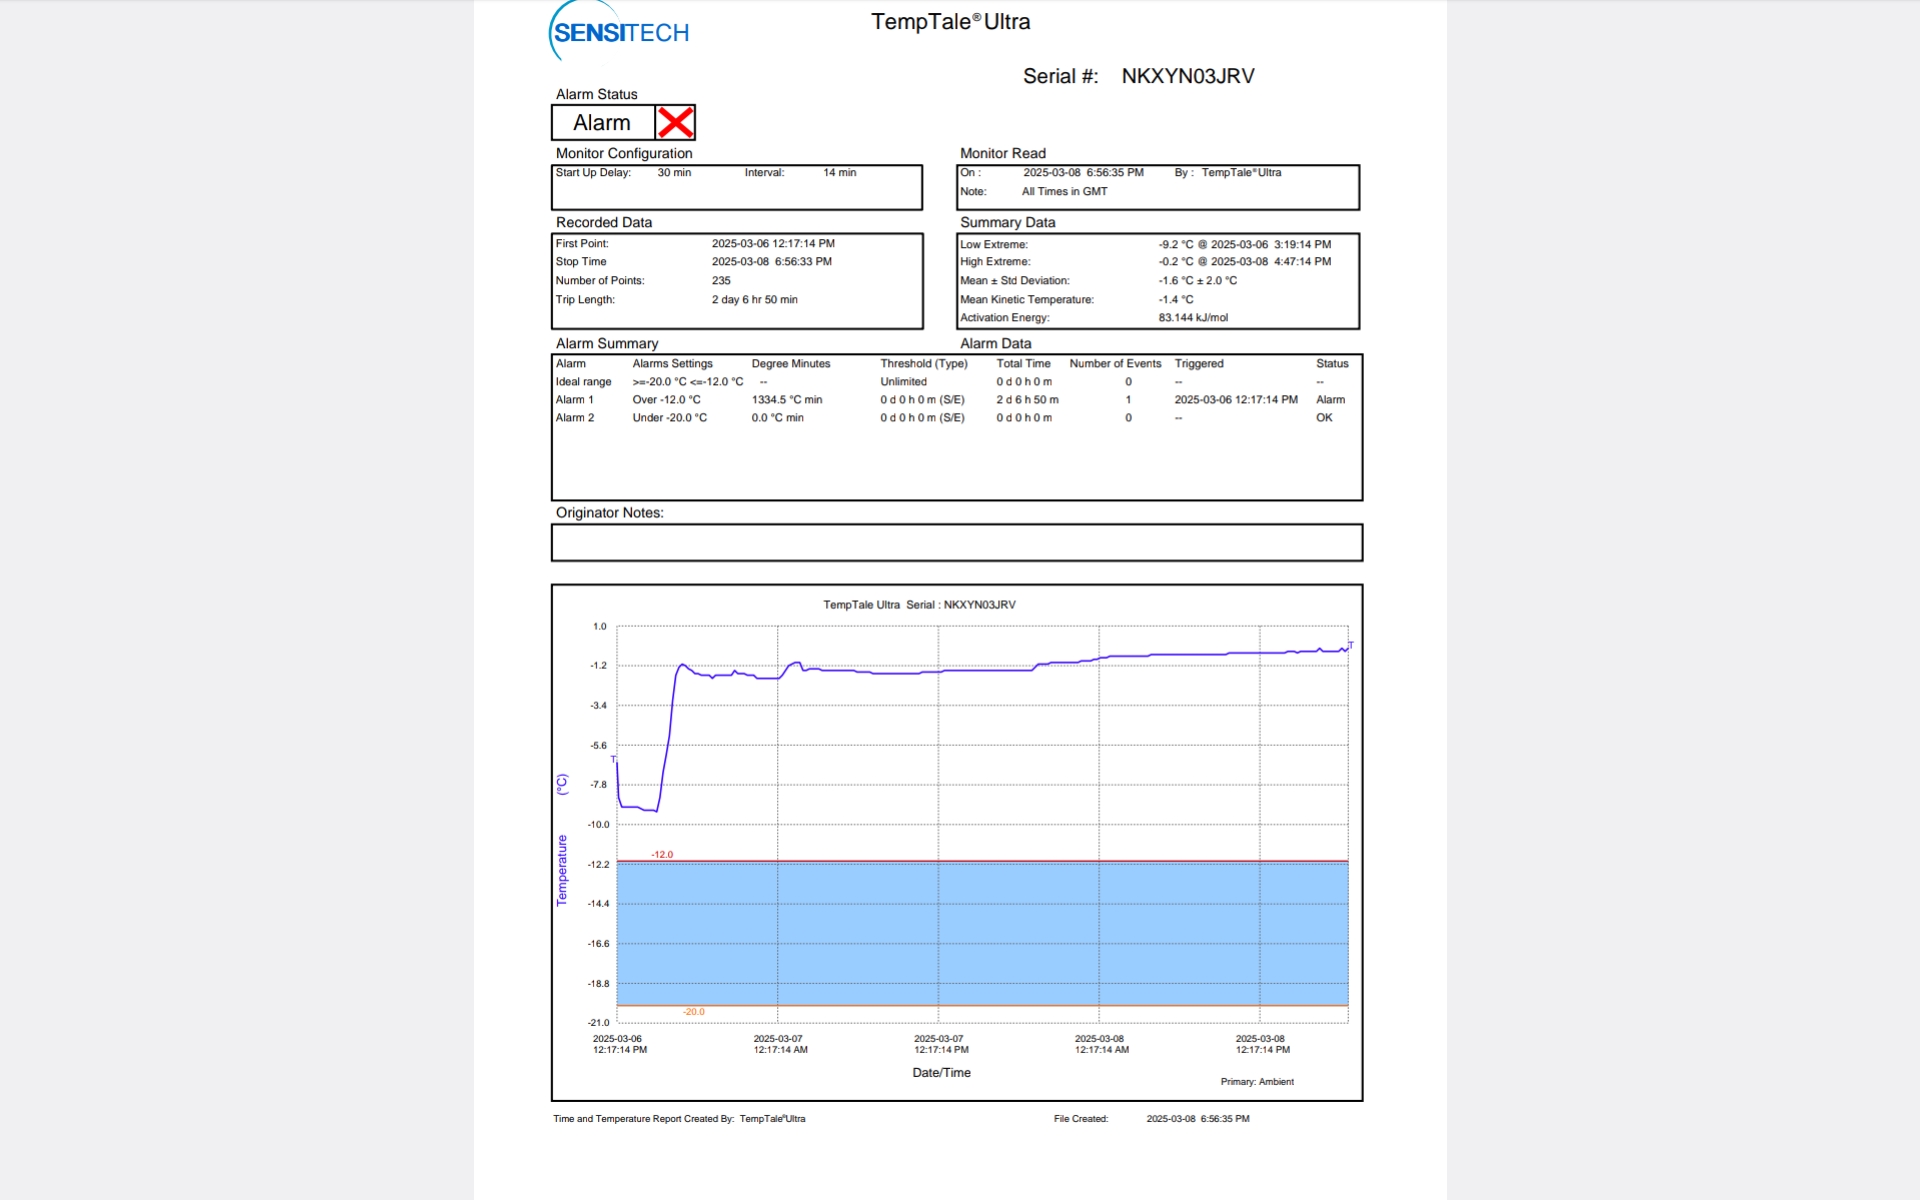Click inside the Originator Notes box

click(x=956, y=543)
